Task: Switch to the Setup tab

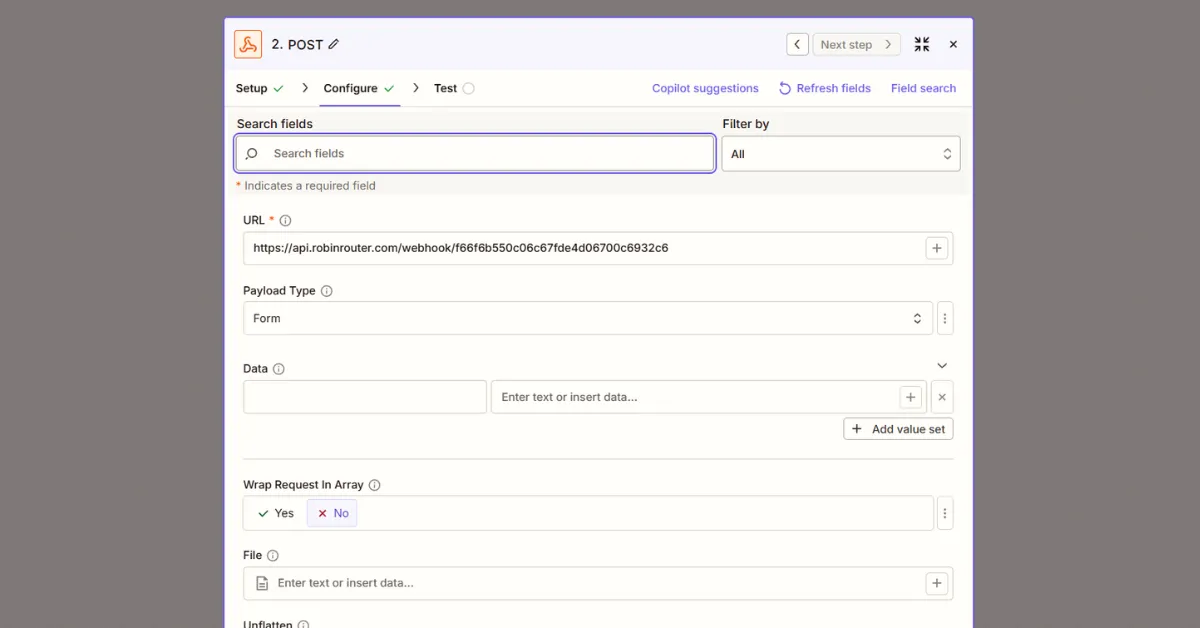Action: (x=250, y=88)
